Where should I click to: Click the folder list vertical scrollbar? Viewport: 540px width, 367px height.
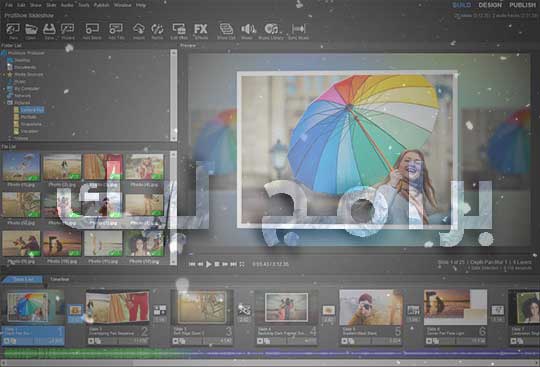174,95
